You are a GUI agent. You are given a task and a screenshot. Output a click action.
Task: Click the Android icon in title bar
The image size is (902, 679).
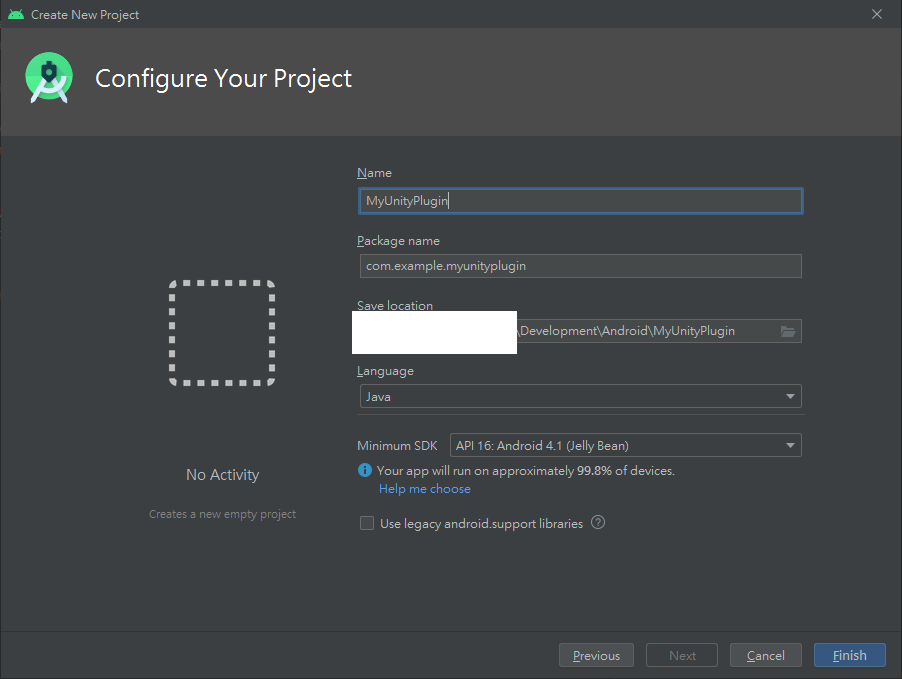tap(15, 15)
